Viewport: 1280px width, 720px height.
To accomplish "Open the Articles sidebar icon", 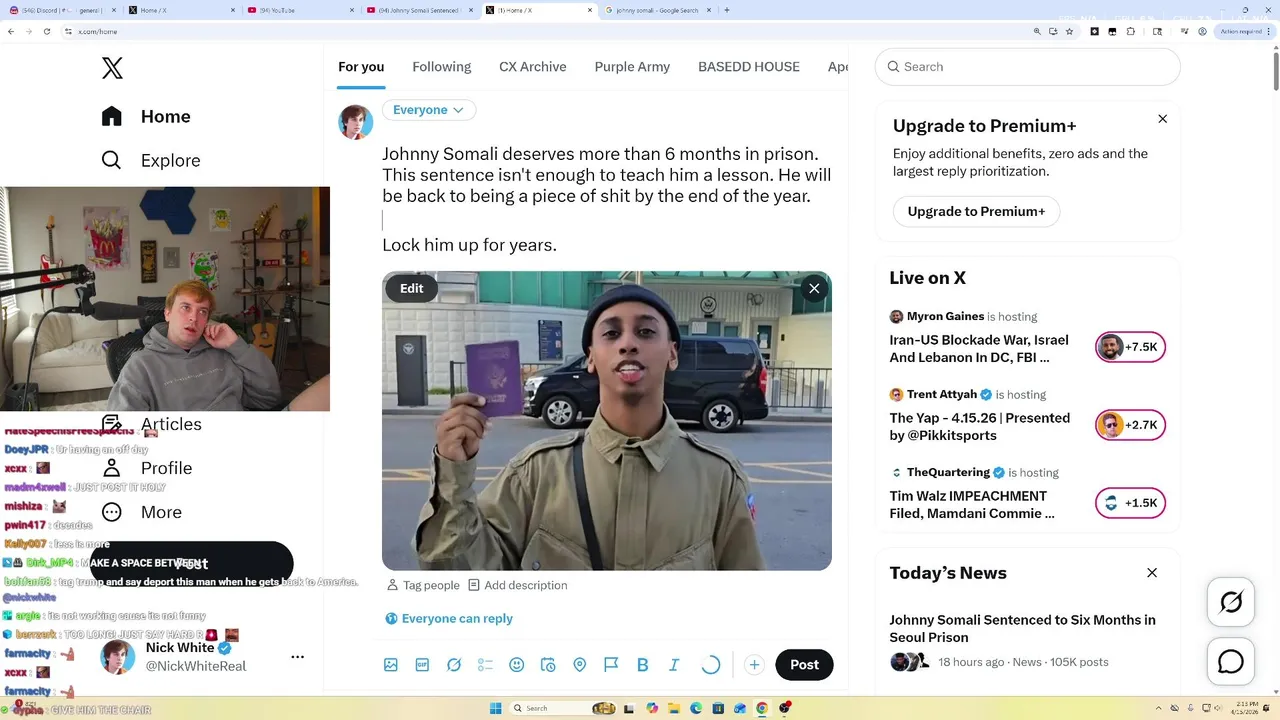I will [x=112, y=424].
